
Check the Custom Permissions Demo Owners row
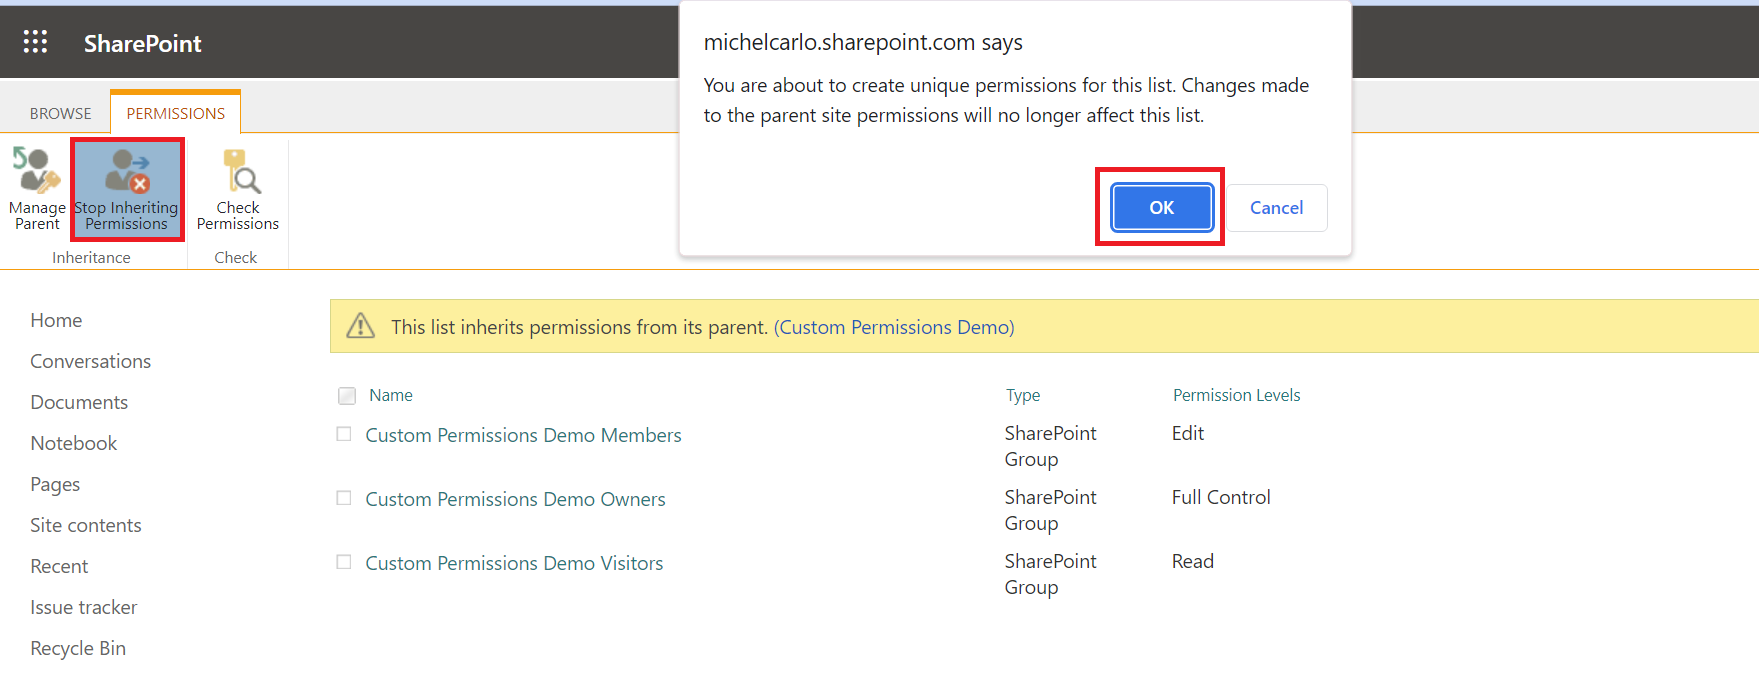click(x=344, y=498)
